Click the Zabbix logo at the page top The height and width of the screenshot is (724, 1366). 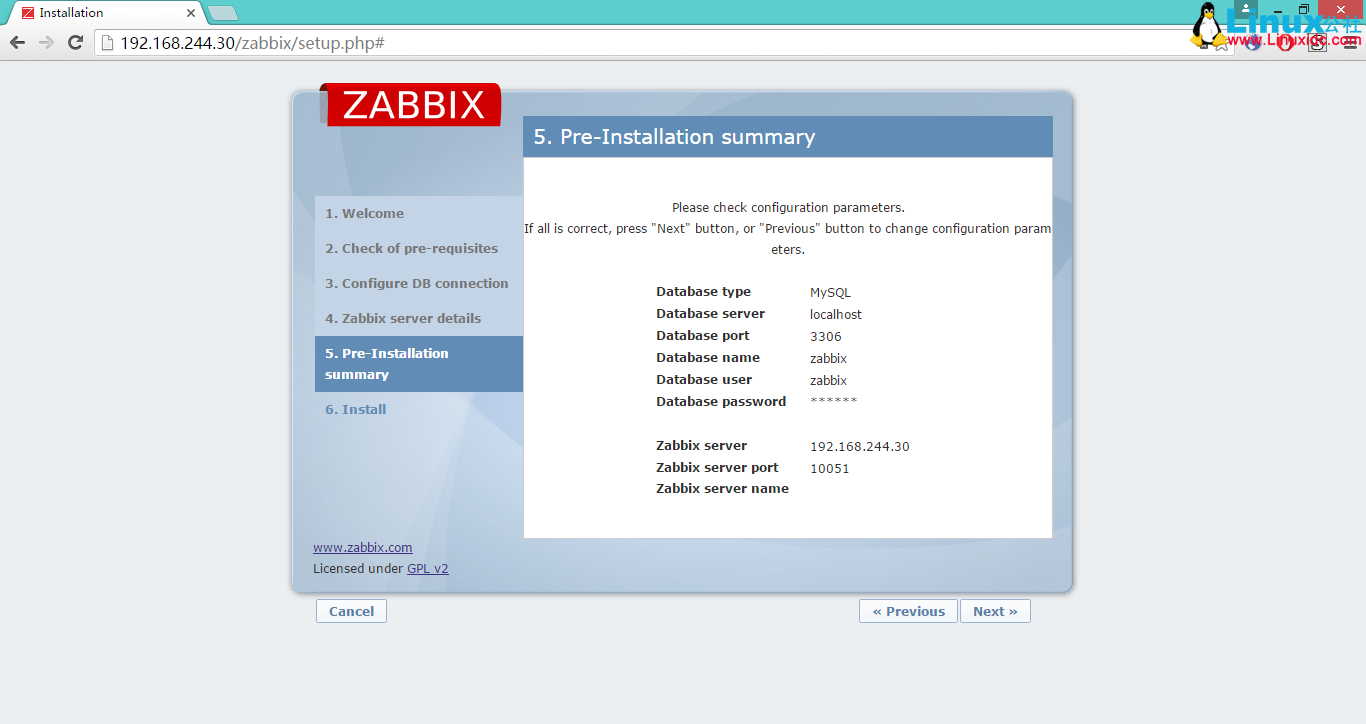pos(410,104)
